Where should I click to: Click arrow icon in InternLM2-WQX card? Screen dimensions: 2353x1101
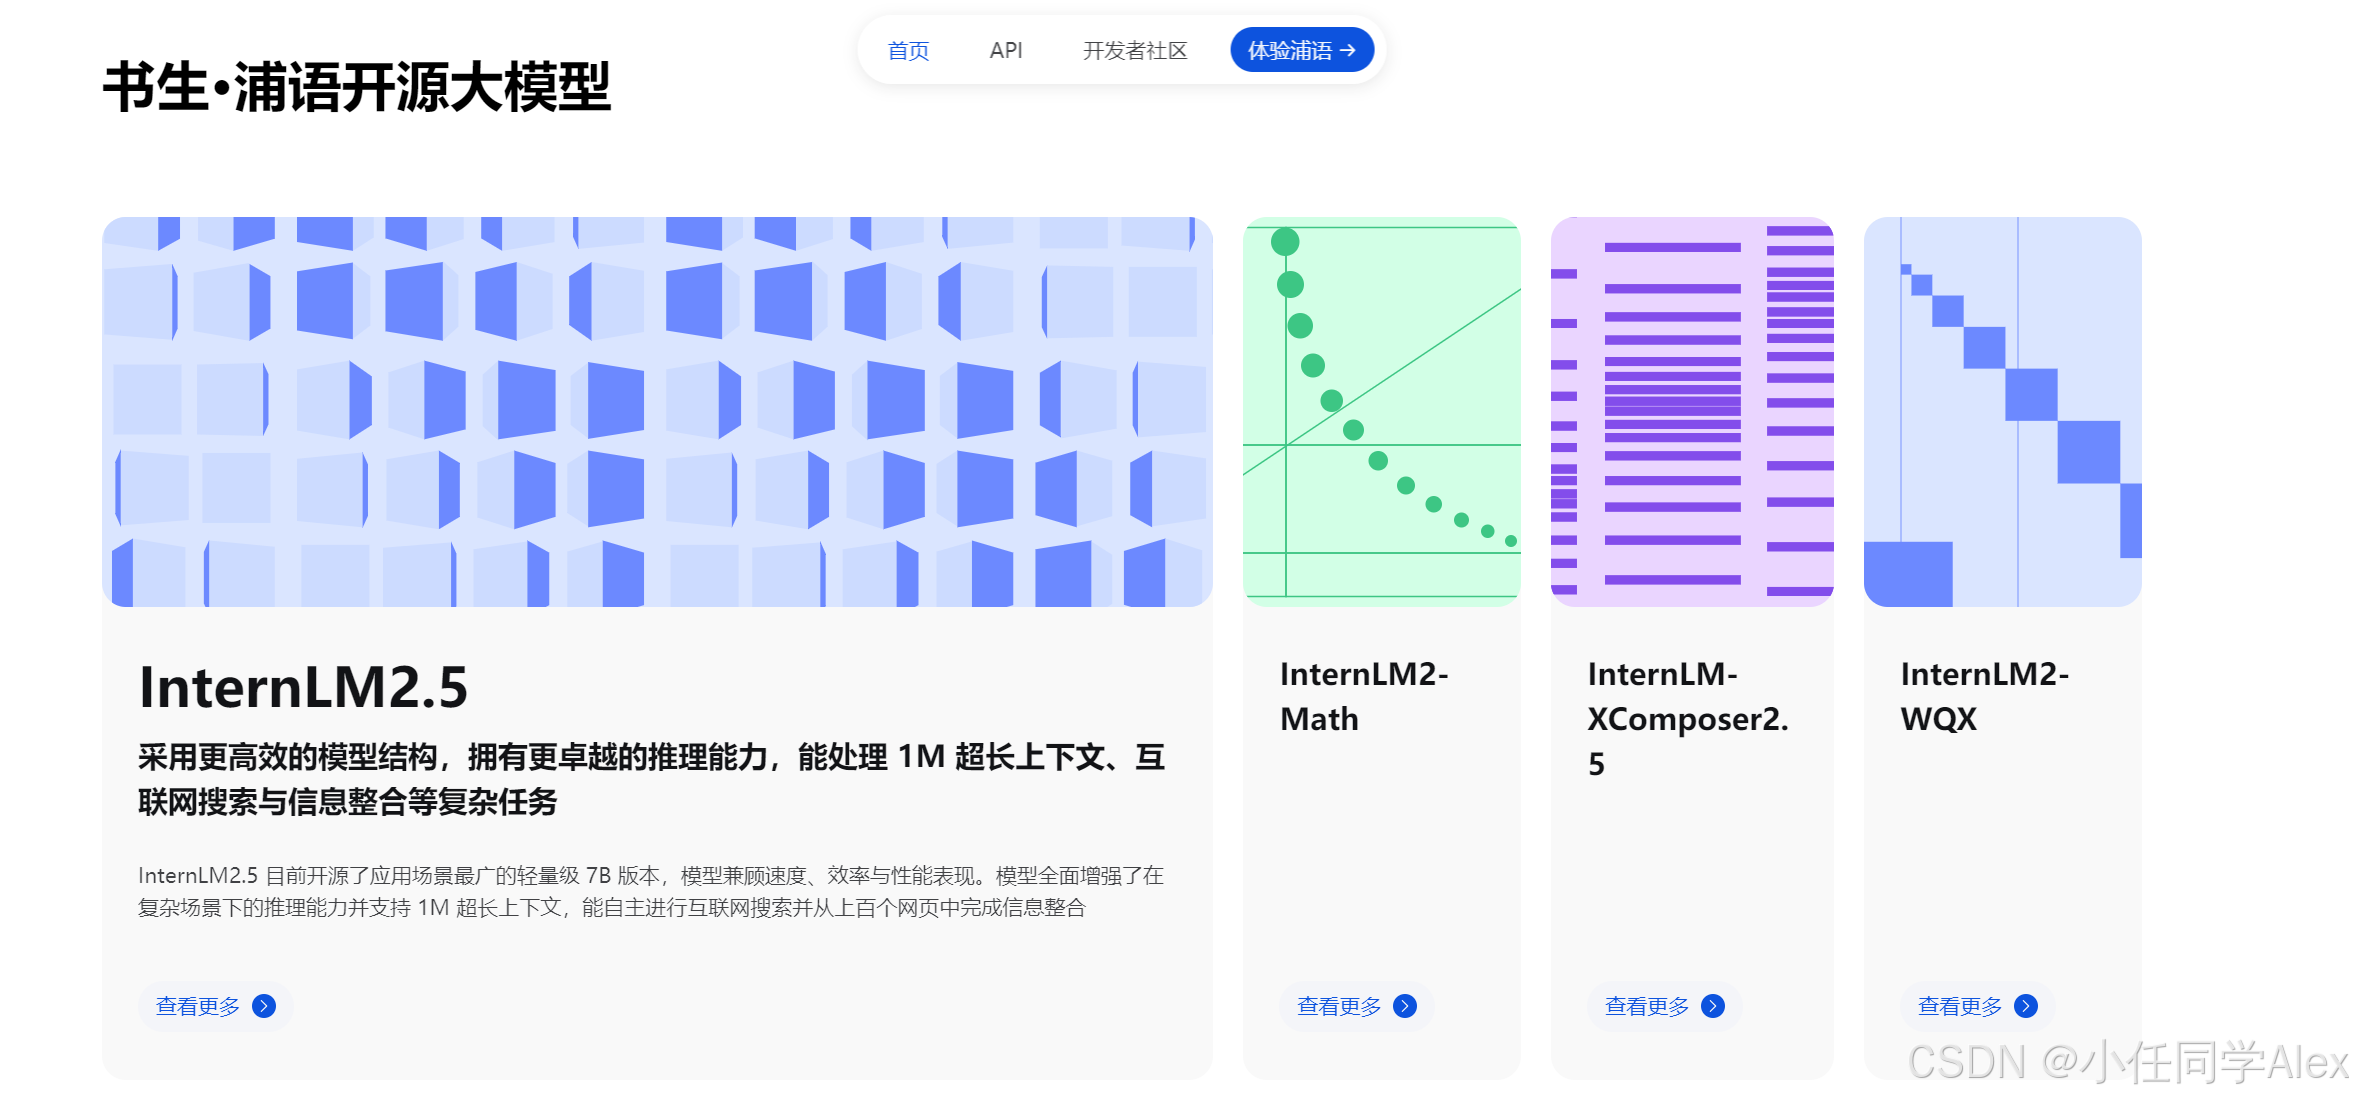point(2026,1006)
